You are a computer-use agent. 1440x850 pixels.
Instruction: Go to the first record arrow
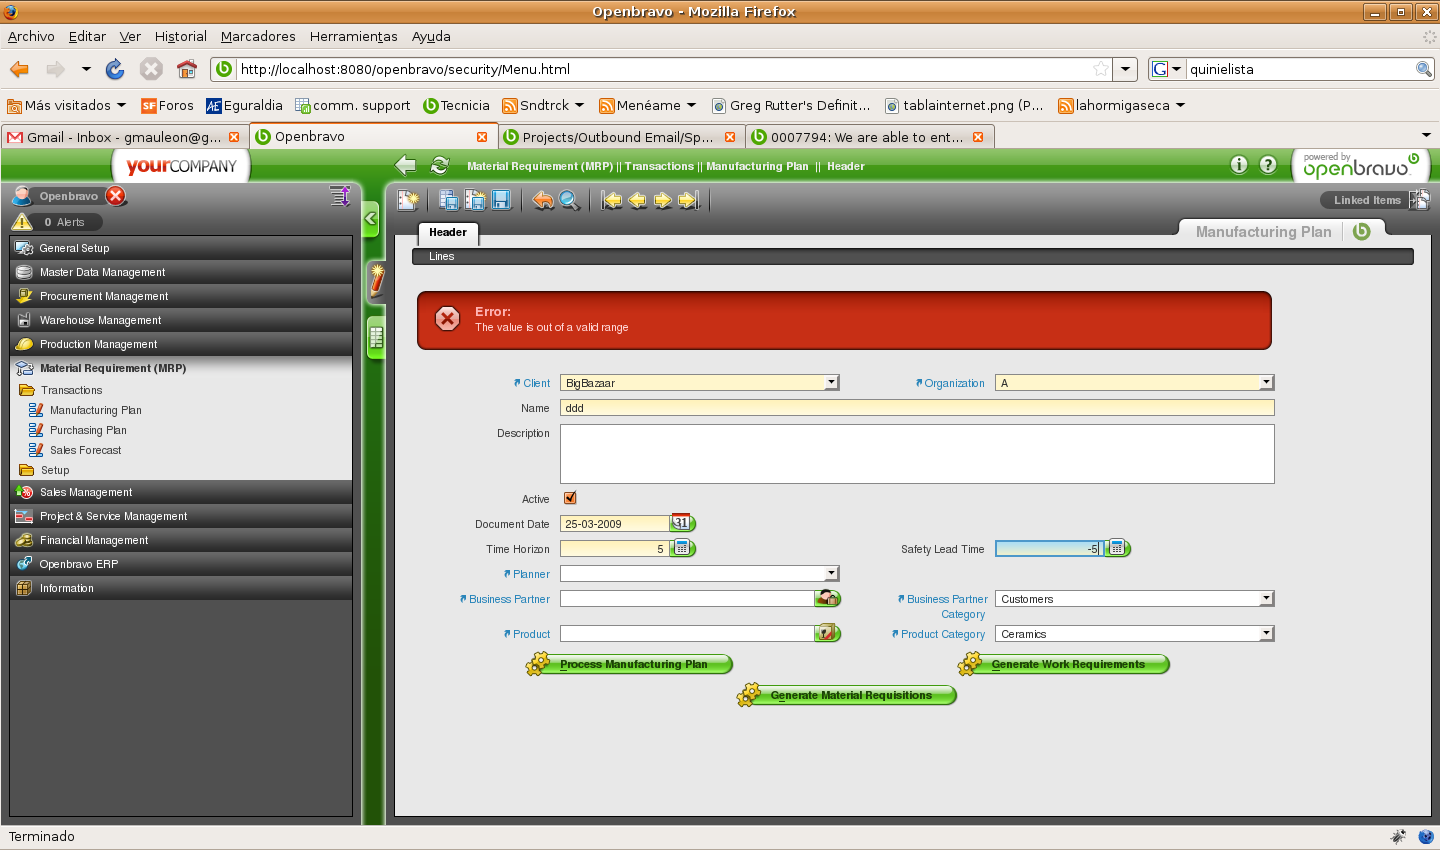[x=612, y=200]
